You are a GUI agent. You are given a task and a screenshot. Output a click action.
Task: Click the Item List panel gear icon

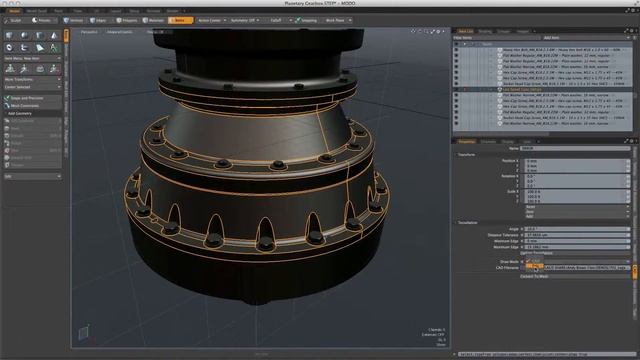(632, 31)
